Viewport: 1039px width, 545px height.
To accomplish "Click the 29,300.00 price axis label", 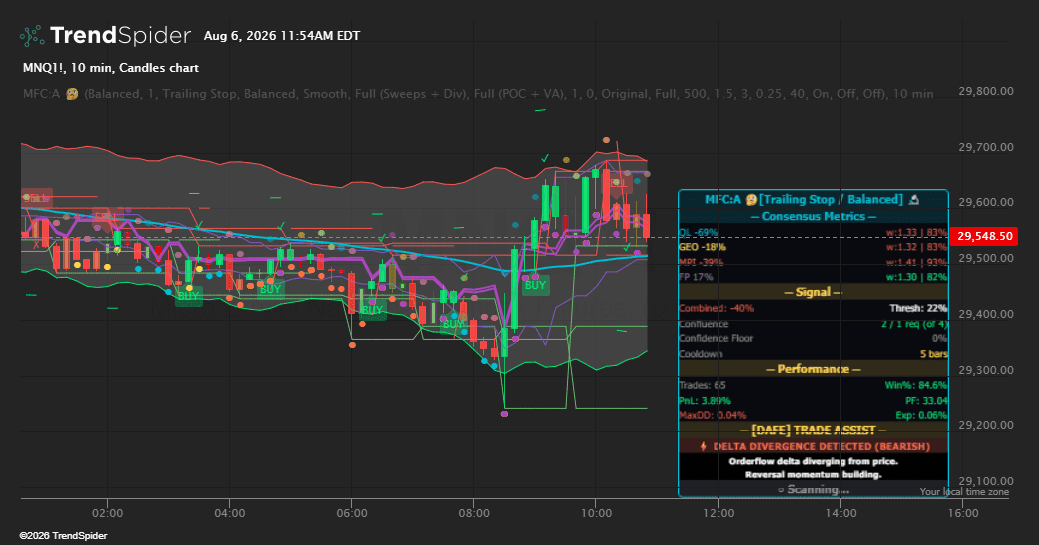I will pos(985,369).
